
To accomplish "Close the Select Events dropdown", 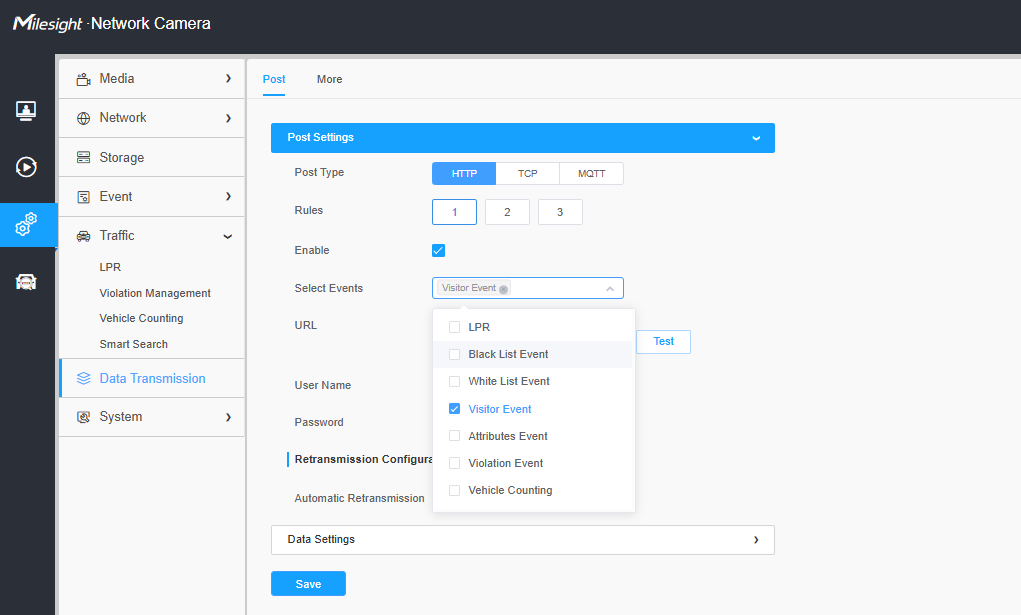I will [x=609, y=289].
